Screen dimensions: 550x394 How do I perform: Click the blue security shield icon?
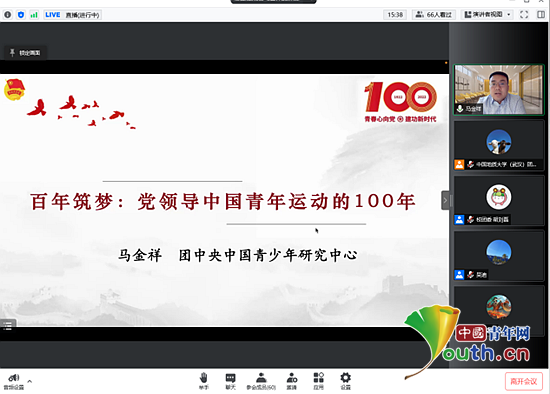21,15
